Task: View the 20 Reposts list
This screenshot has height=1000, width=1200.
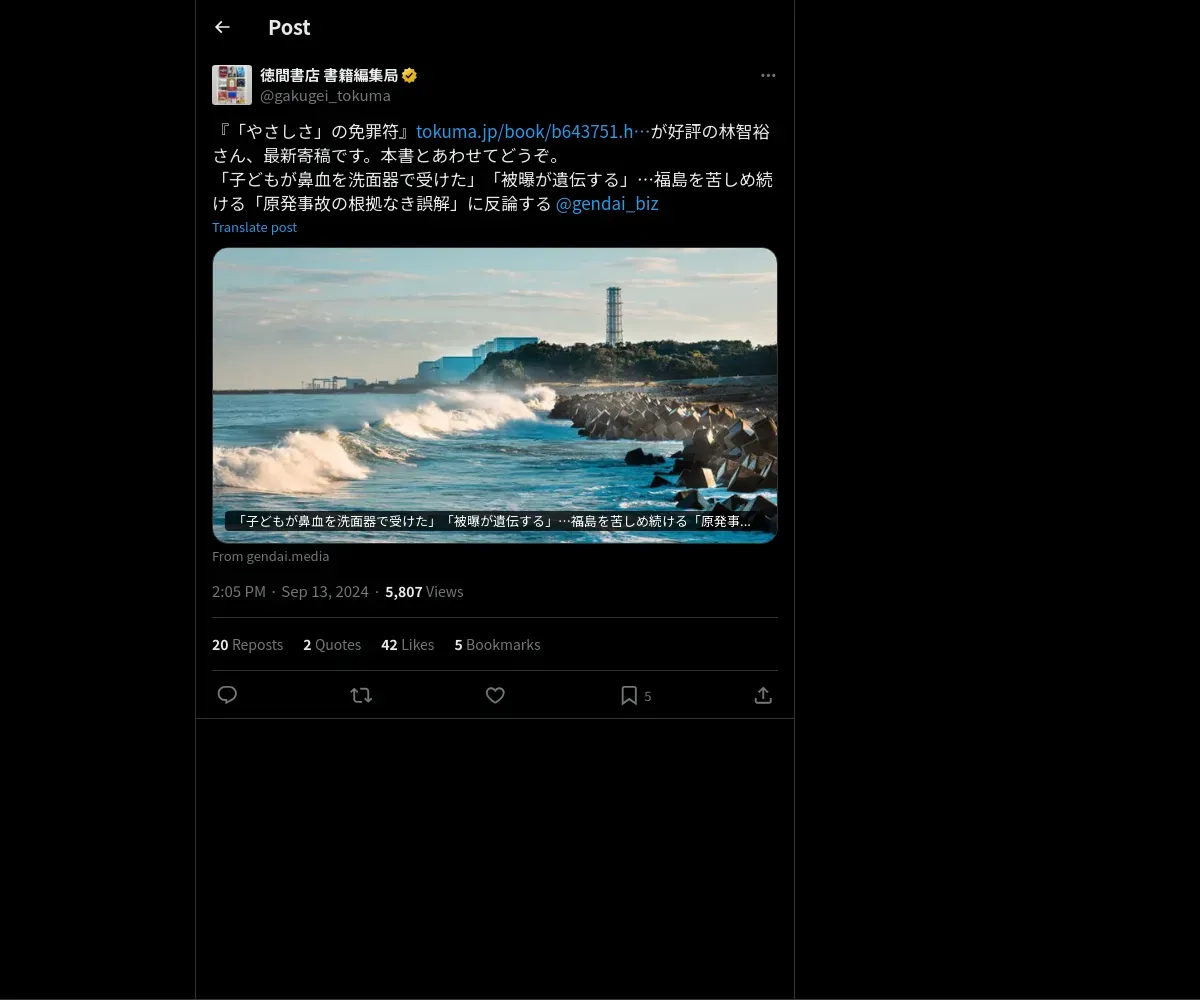Action: tap(247, 644)
